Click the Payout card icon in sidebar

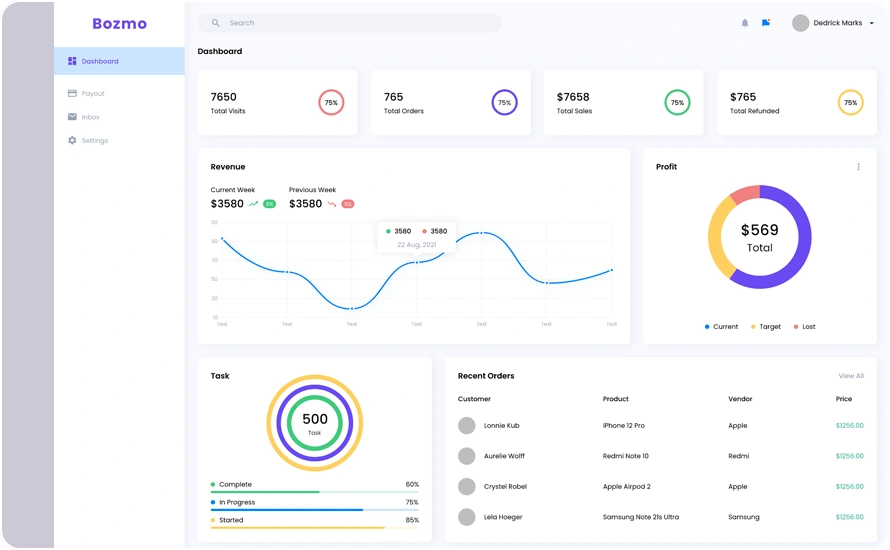pos(72,94)
